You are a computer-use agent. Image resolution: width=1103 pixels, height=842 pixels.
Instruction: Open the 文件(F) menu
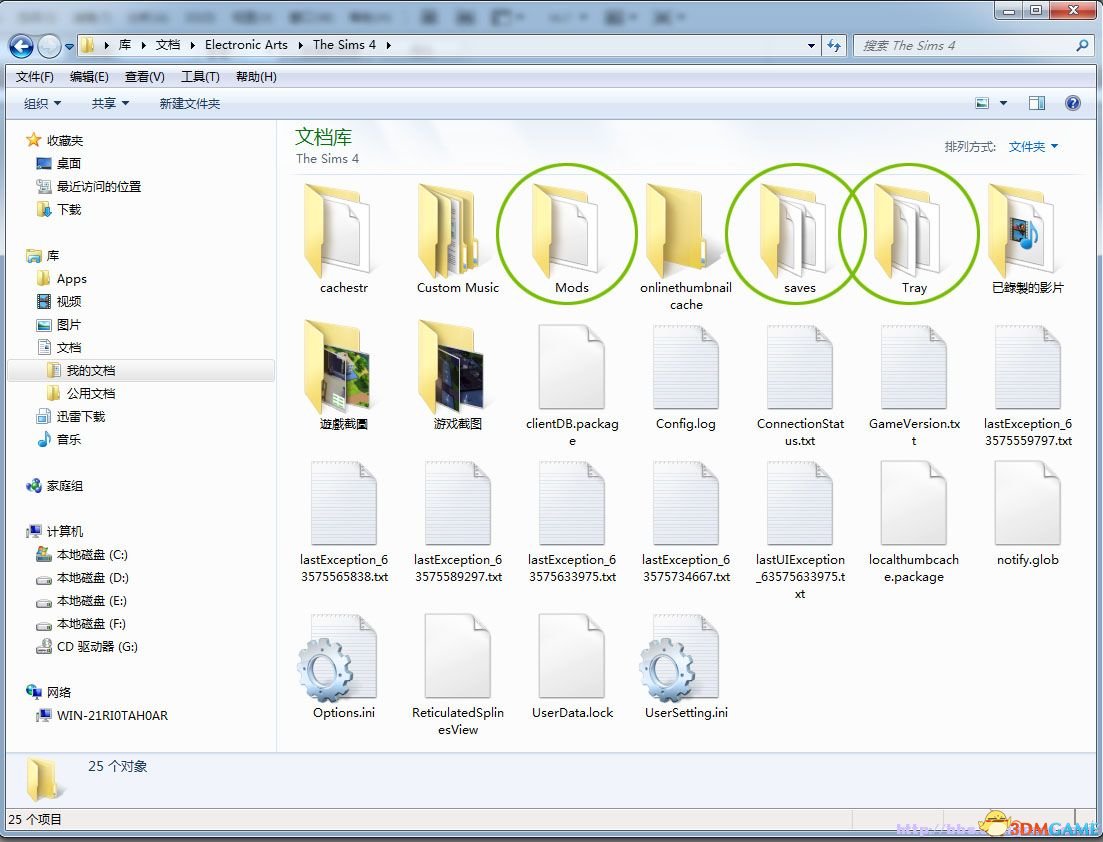(35, 77)
